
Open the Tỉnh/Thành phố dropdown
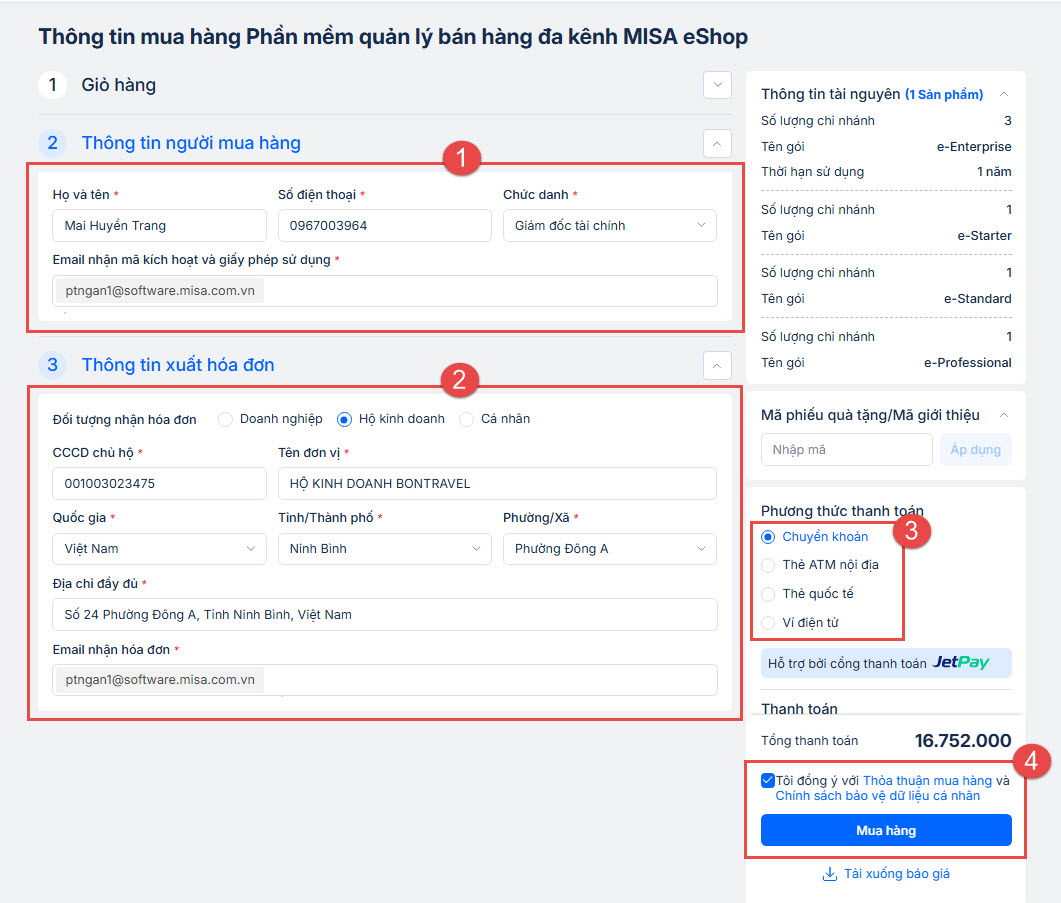pos(384,549)
